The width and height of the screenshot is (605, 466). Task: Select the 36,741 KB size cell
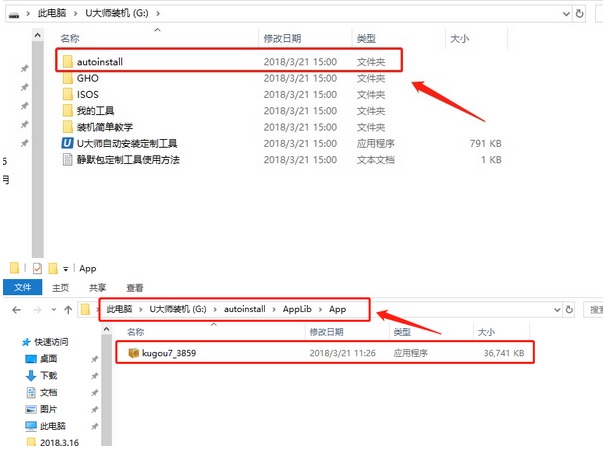(x=504, y=353)
